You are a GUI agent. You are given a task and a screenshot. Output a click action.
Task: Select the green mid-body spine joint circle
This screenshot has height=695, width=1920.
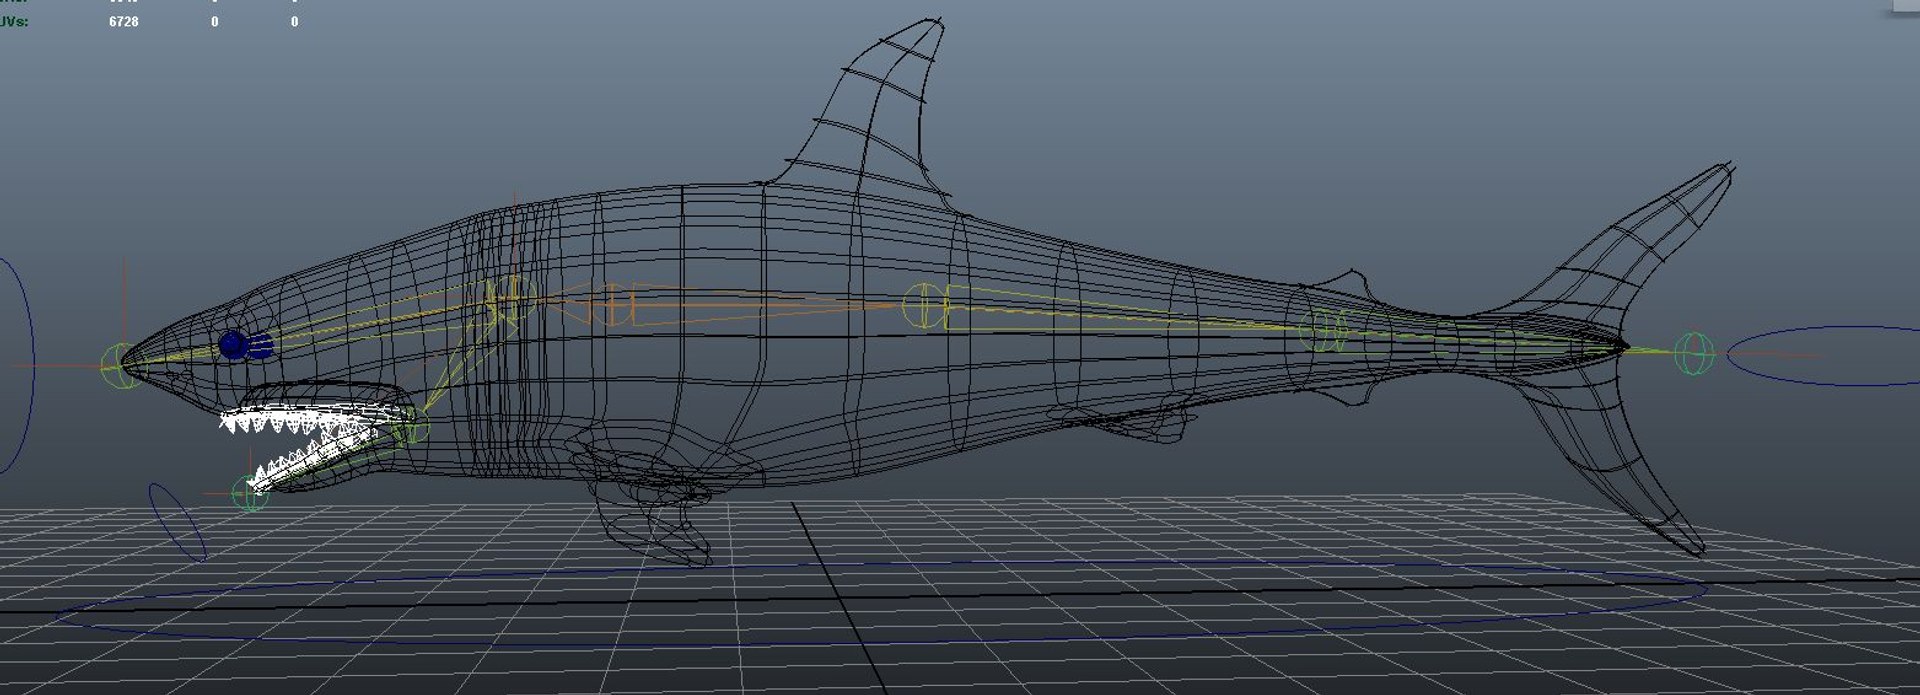(x=923, y=305)
